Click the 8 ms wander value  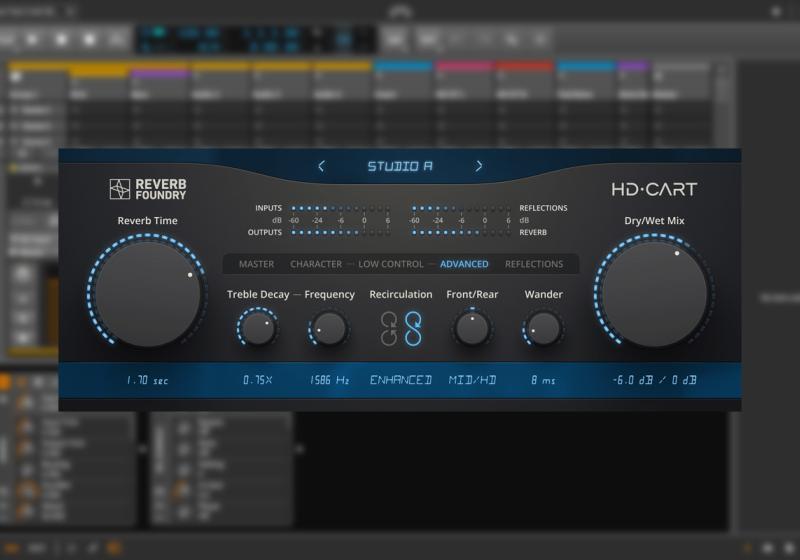[x=543, y=380]
